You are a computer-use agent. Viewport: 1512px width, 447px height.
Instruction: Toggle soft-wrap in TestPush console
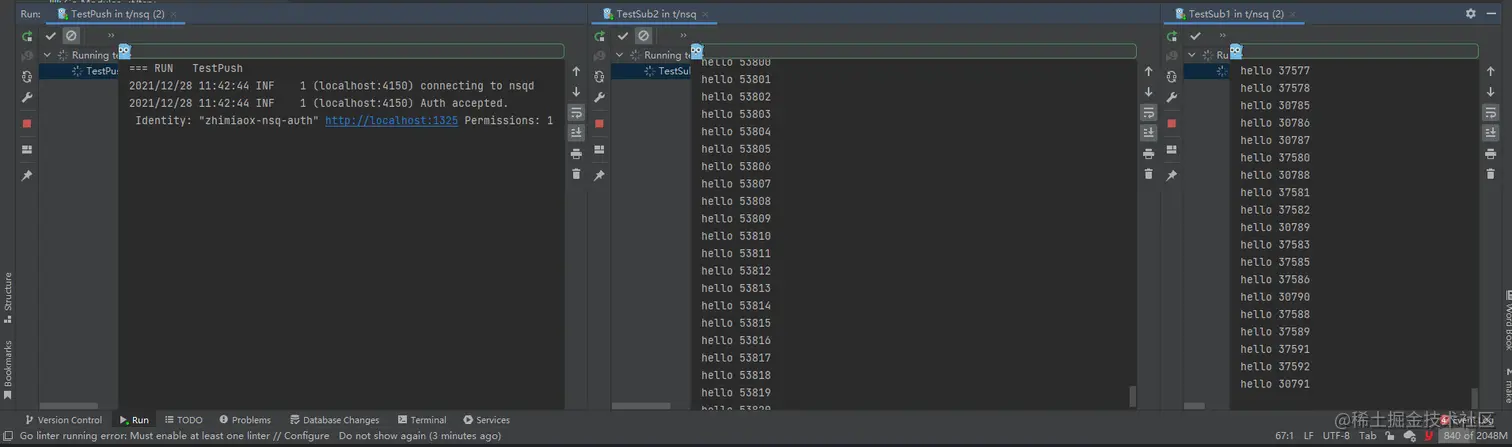576,112
